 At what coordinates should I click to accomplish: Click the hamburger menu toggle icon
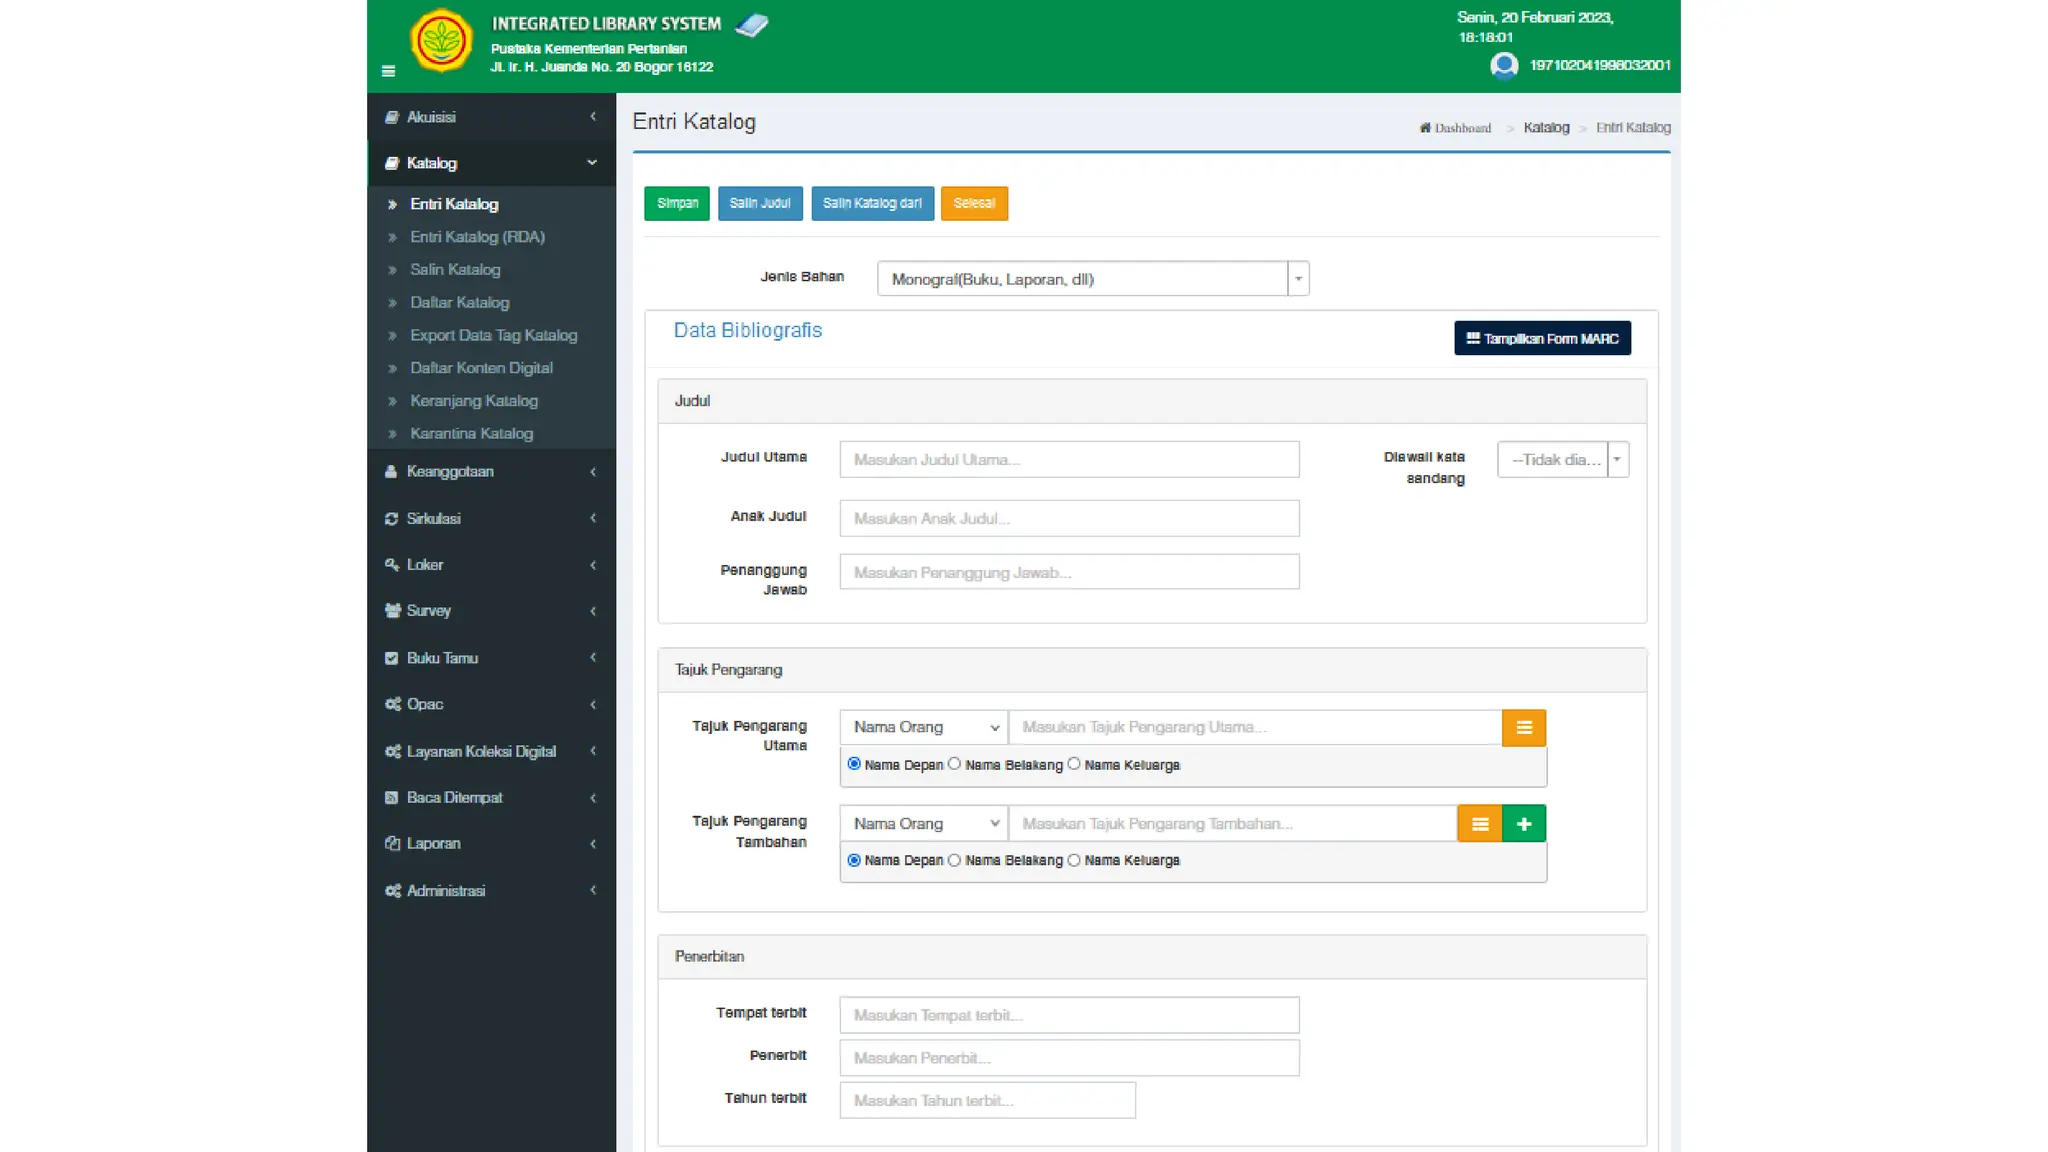point(388,71)
